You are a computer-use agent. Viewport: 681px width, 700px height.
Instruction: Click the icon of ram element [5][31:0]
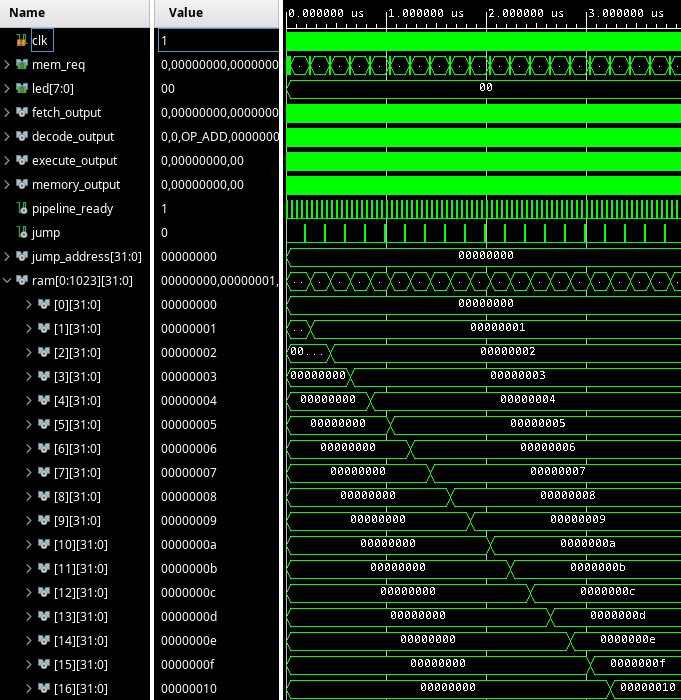pos(43,425)
